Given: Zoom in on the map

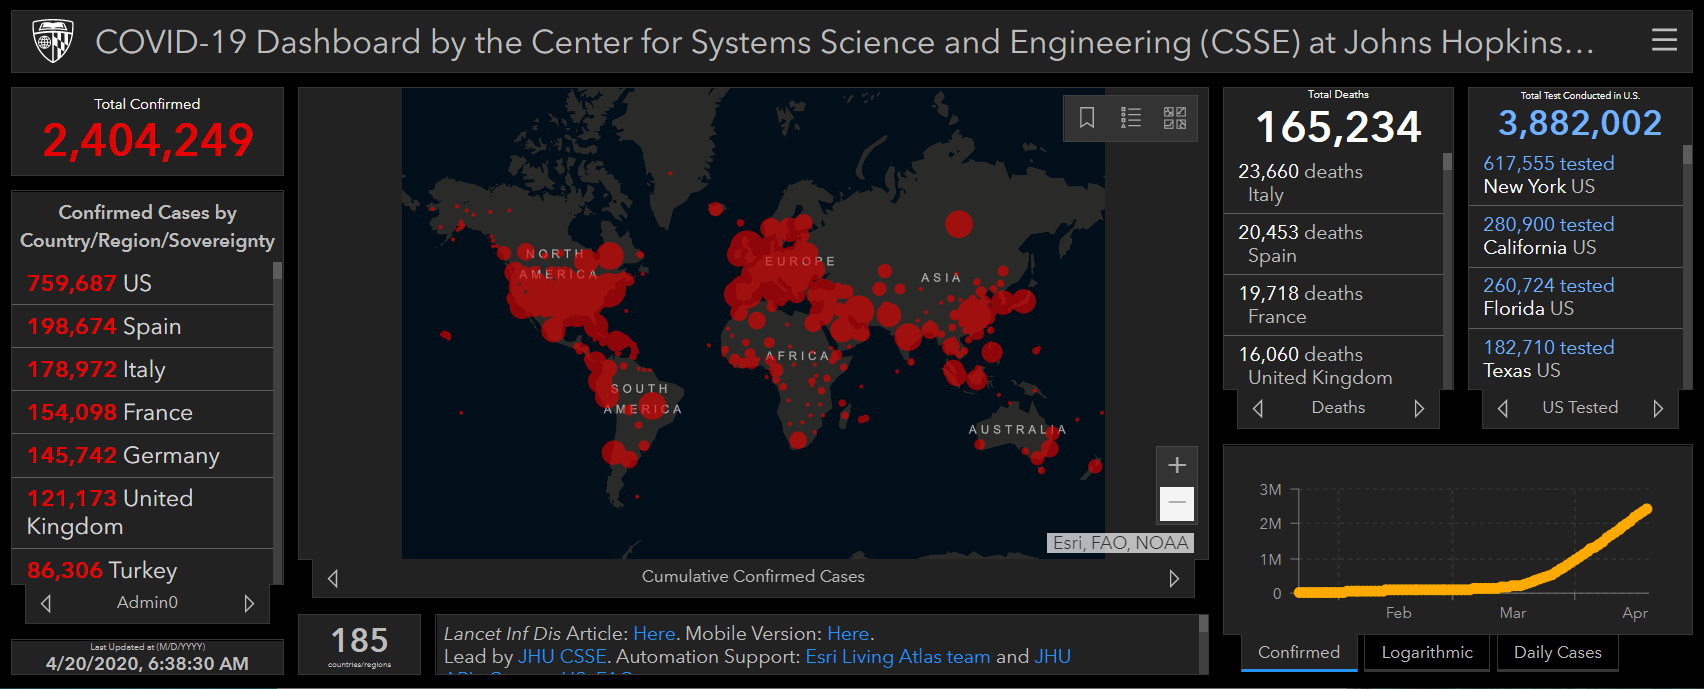Looking at the screenshot, I should [x=1177, y=465].
